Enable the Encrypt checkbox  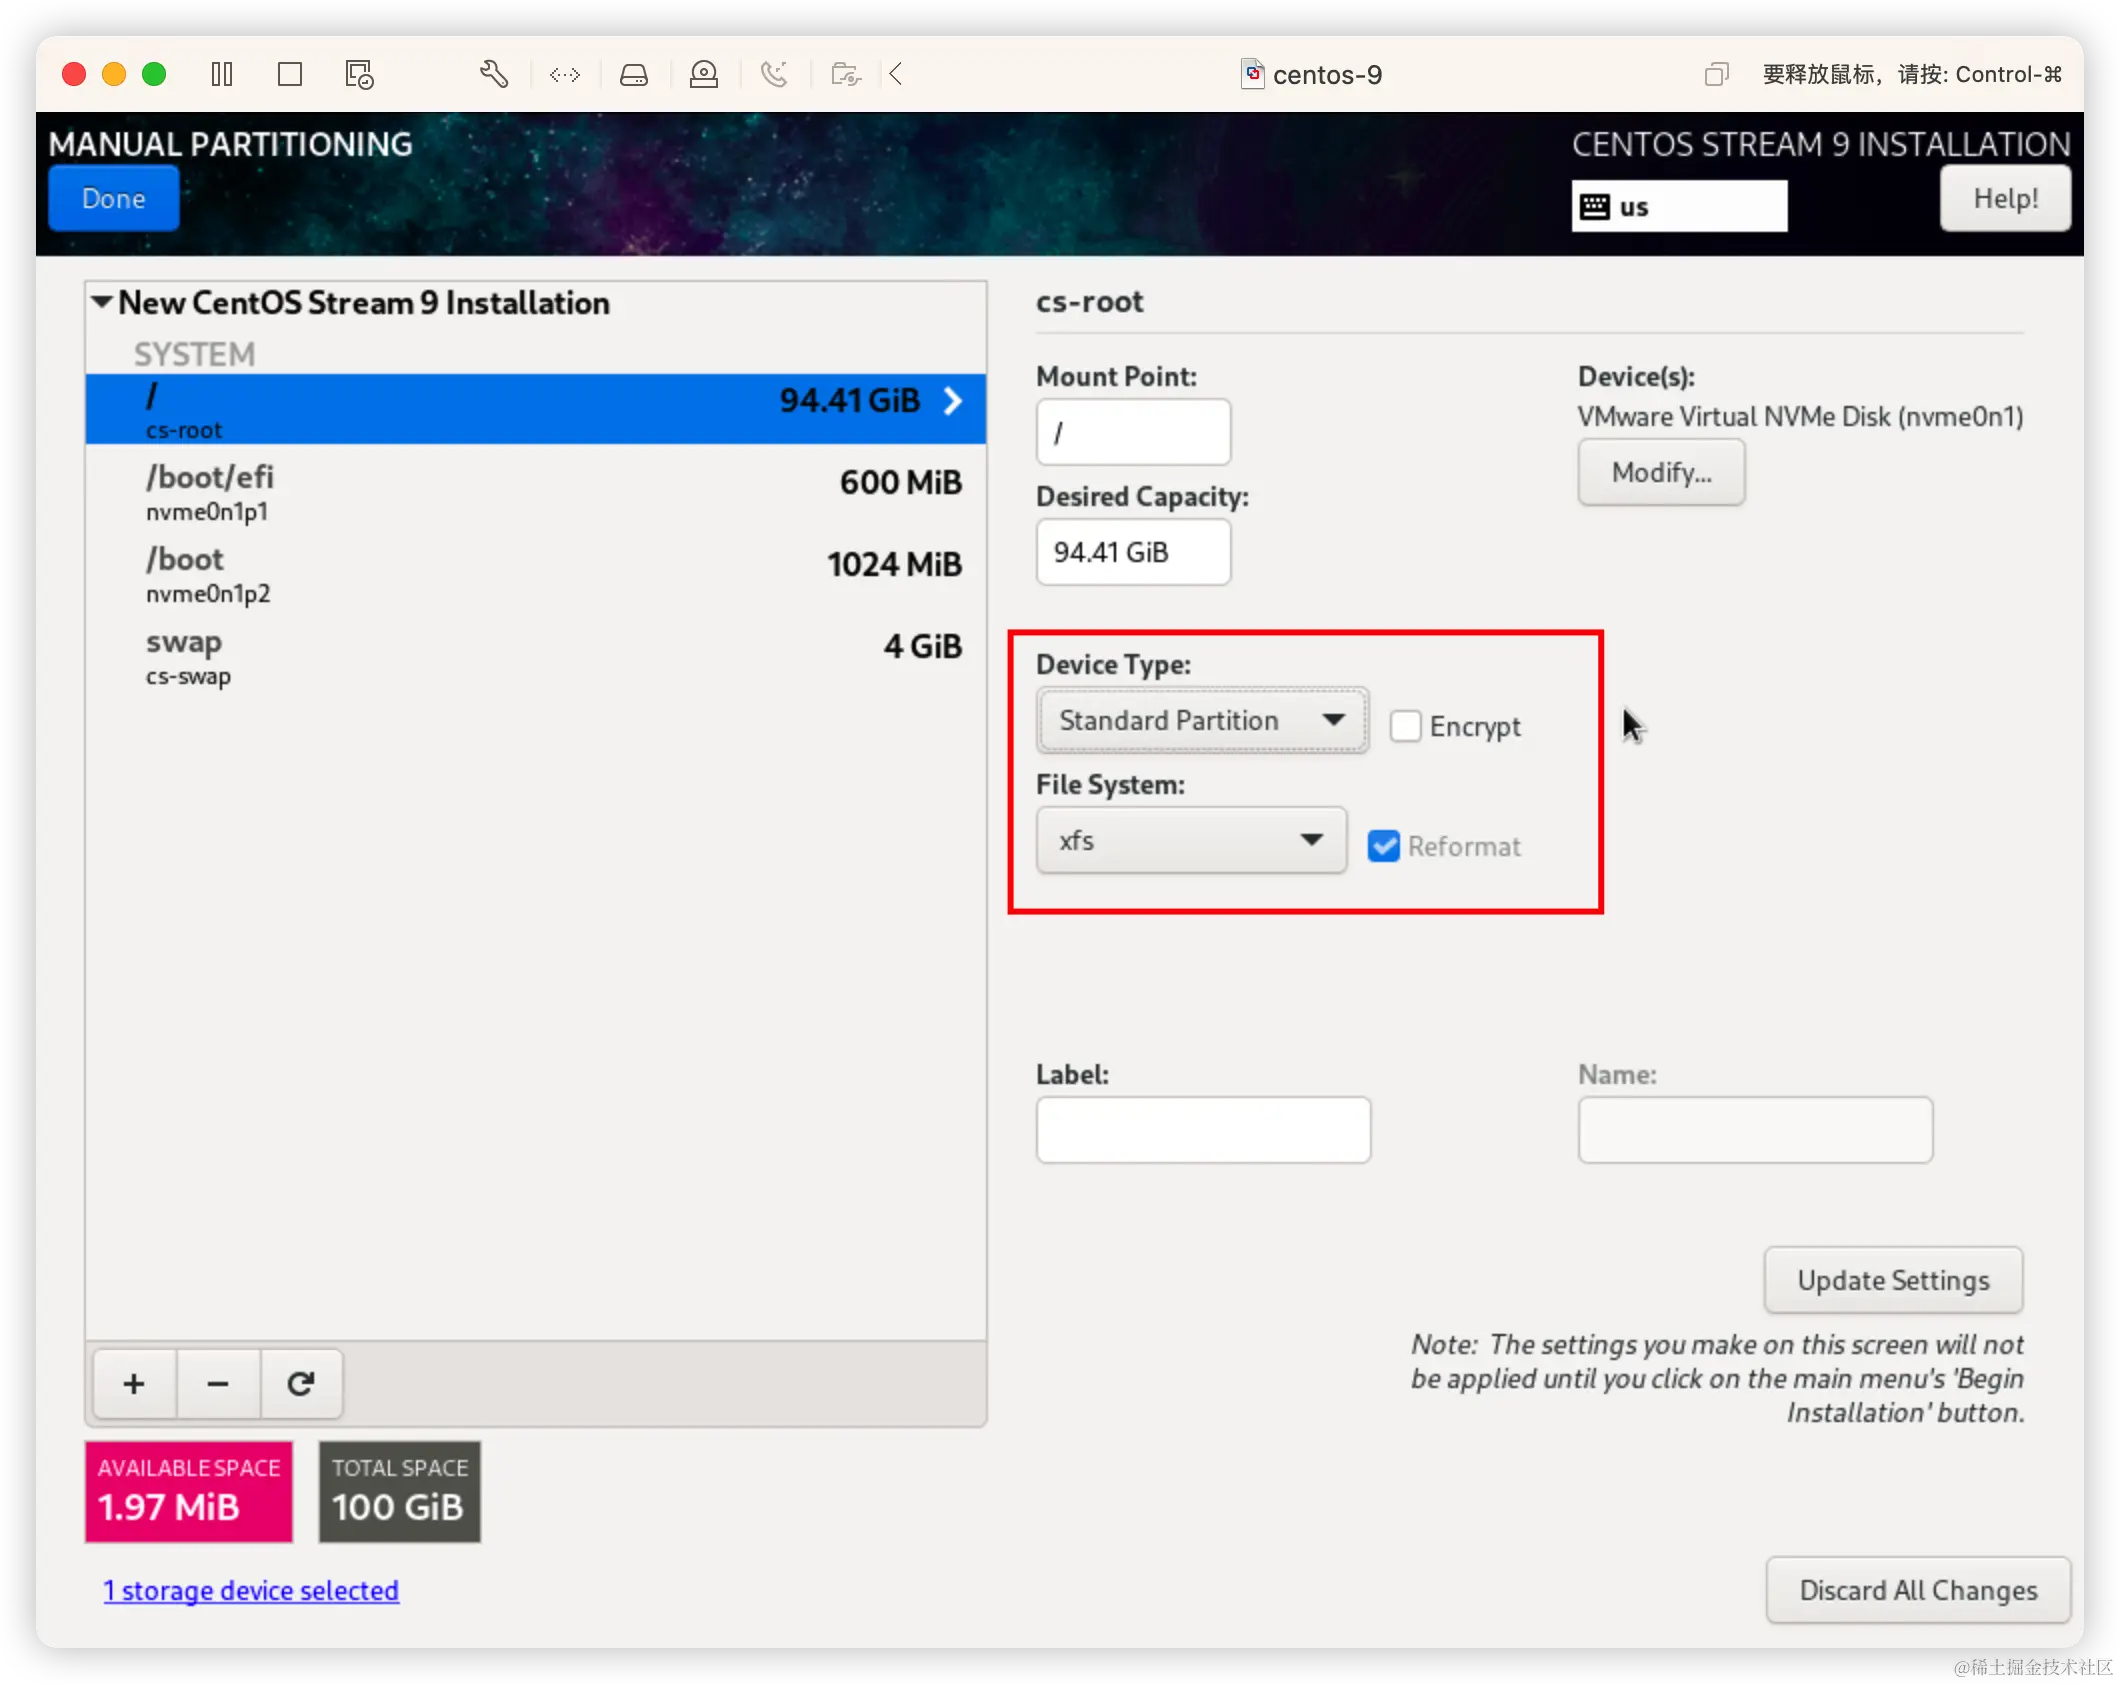[x=1406, y=726]
